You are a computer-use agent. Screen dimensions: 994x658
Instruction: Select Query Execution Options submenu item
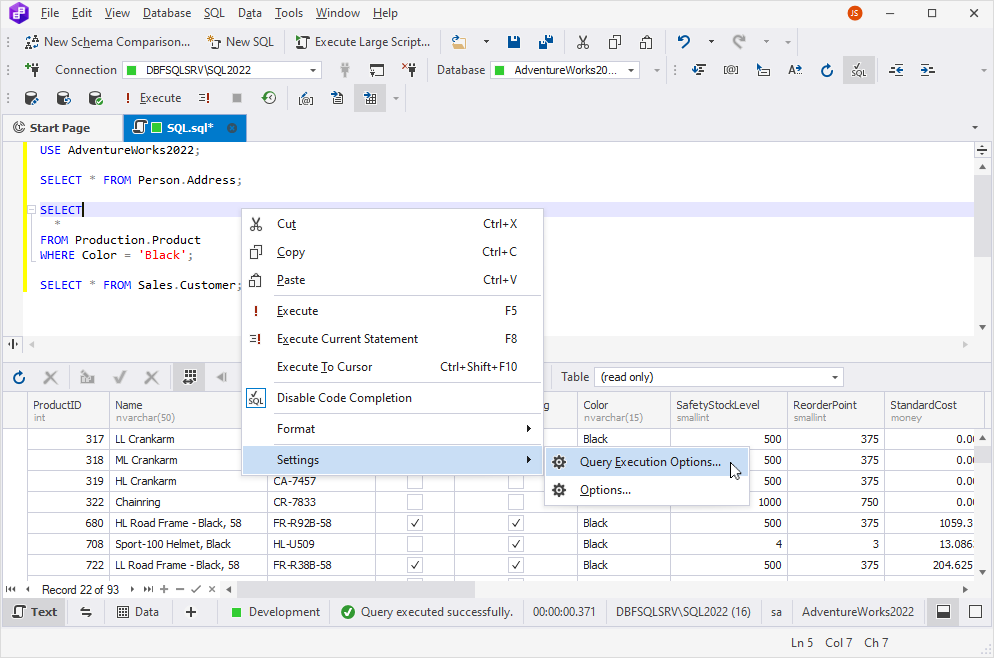(x=647, y=462)
